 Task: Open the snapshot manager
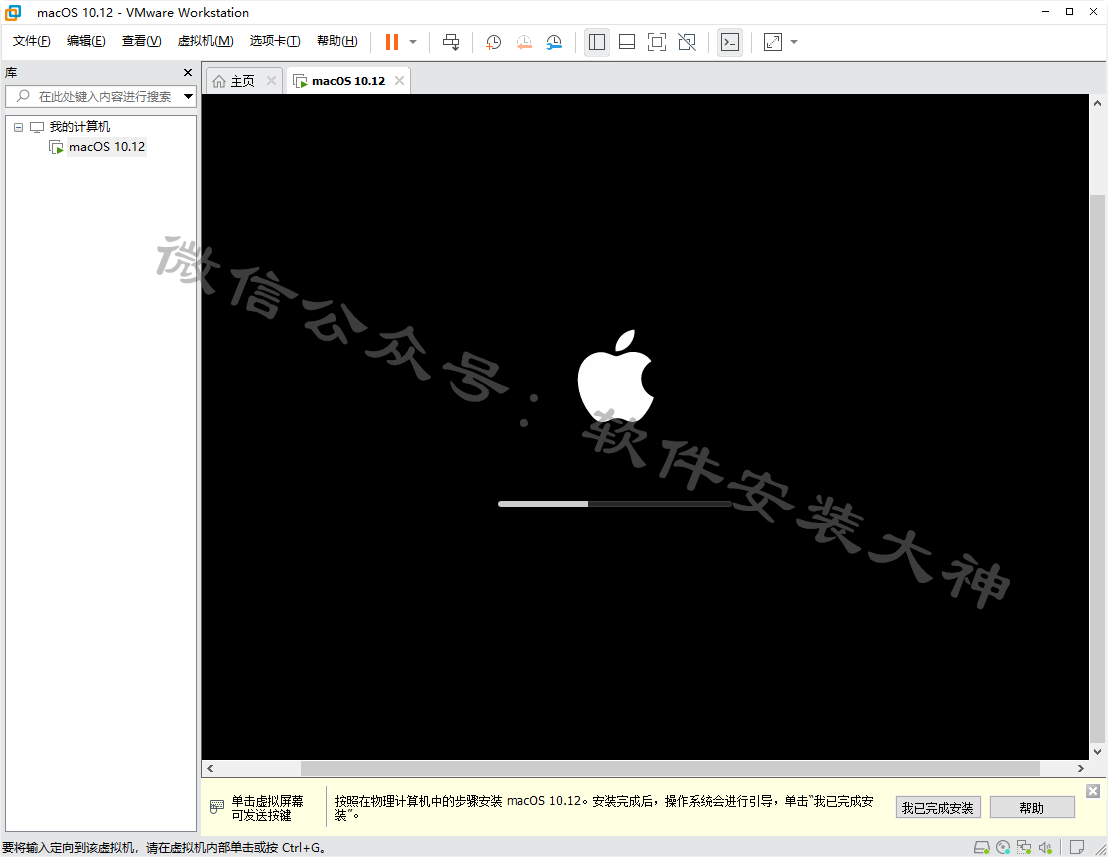(x=554, y=42)
